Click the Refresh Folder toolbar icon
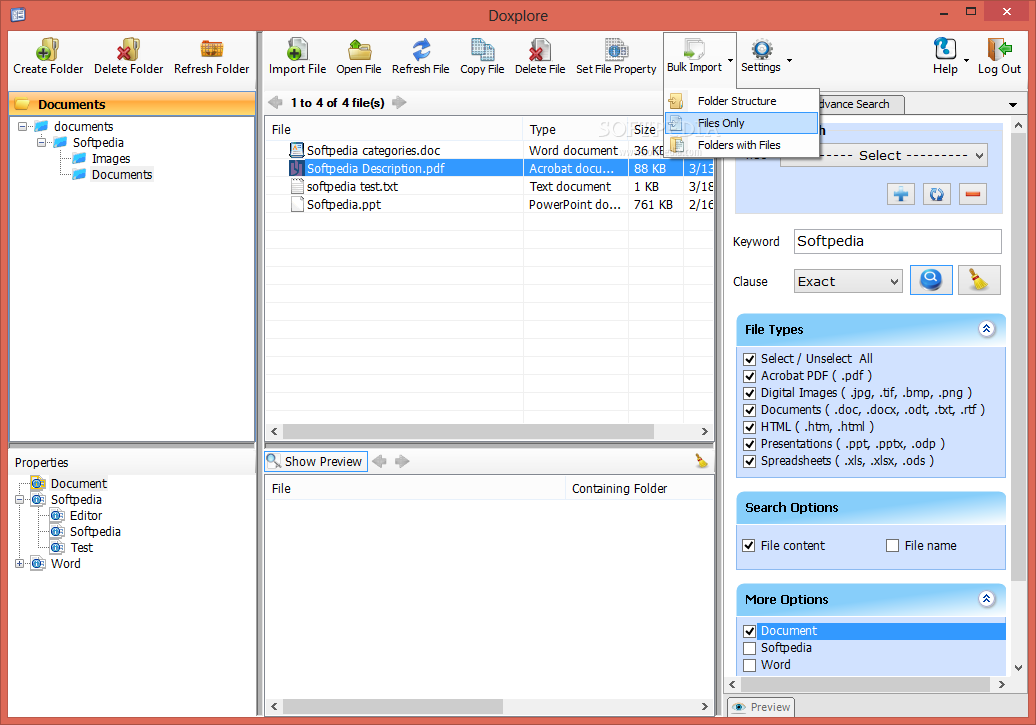The width and height of the screenshot is (1036, 725). point(211,50)
